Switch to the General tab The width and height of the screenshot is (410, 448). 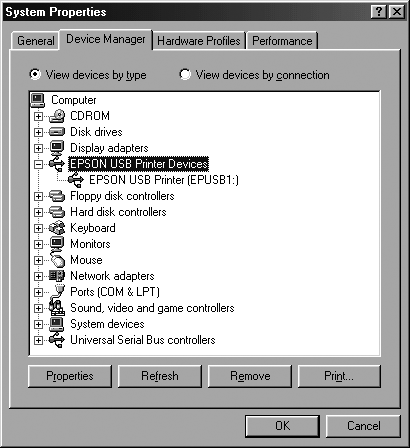tap(35, 41)
